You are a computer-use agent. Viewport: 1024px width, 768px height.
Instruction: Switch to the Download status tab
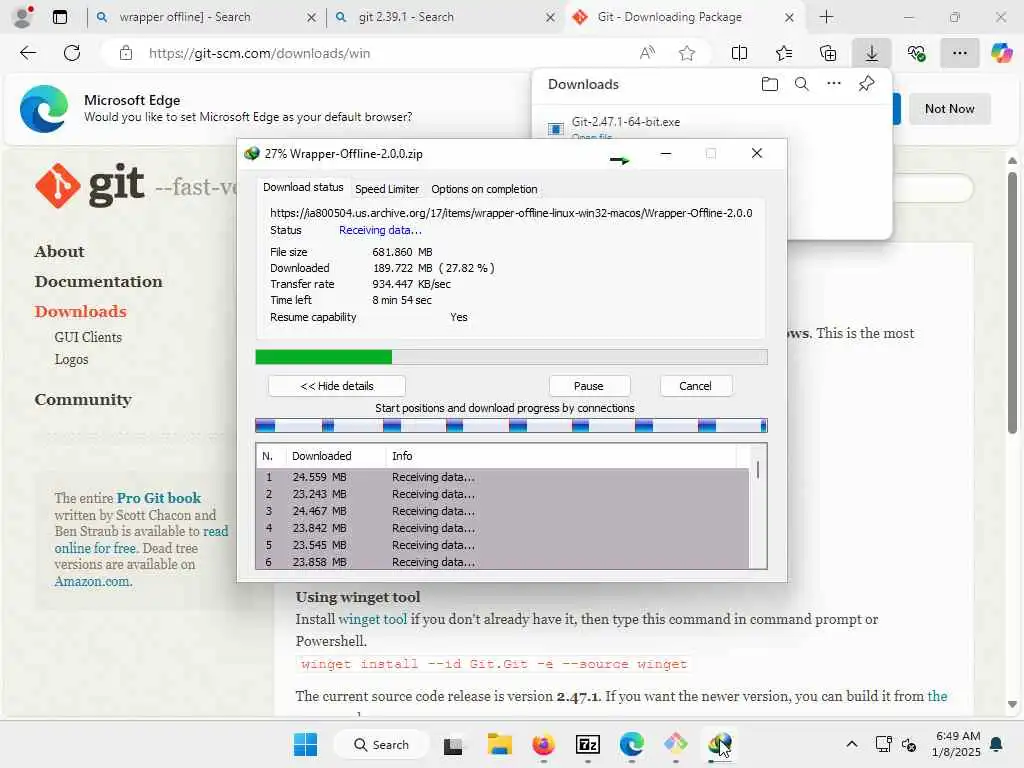pos(303,187)
